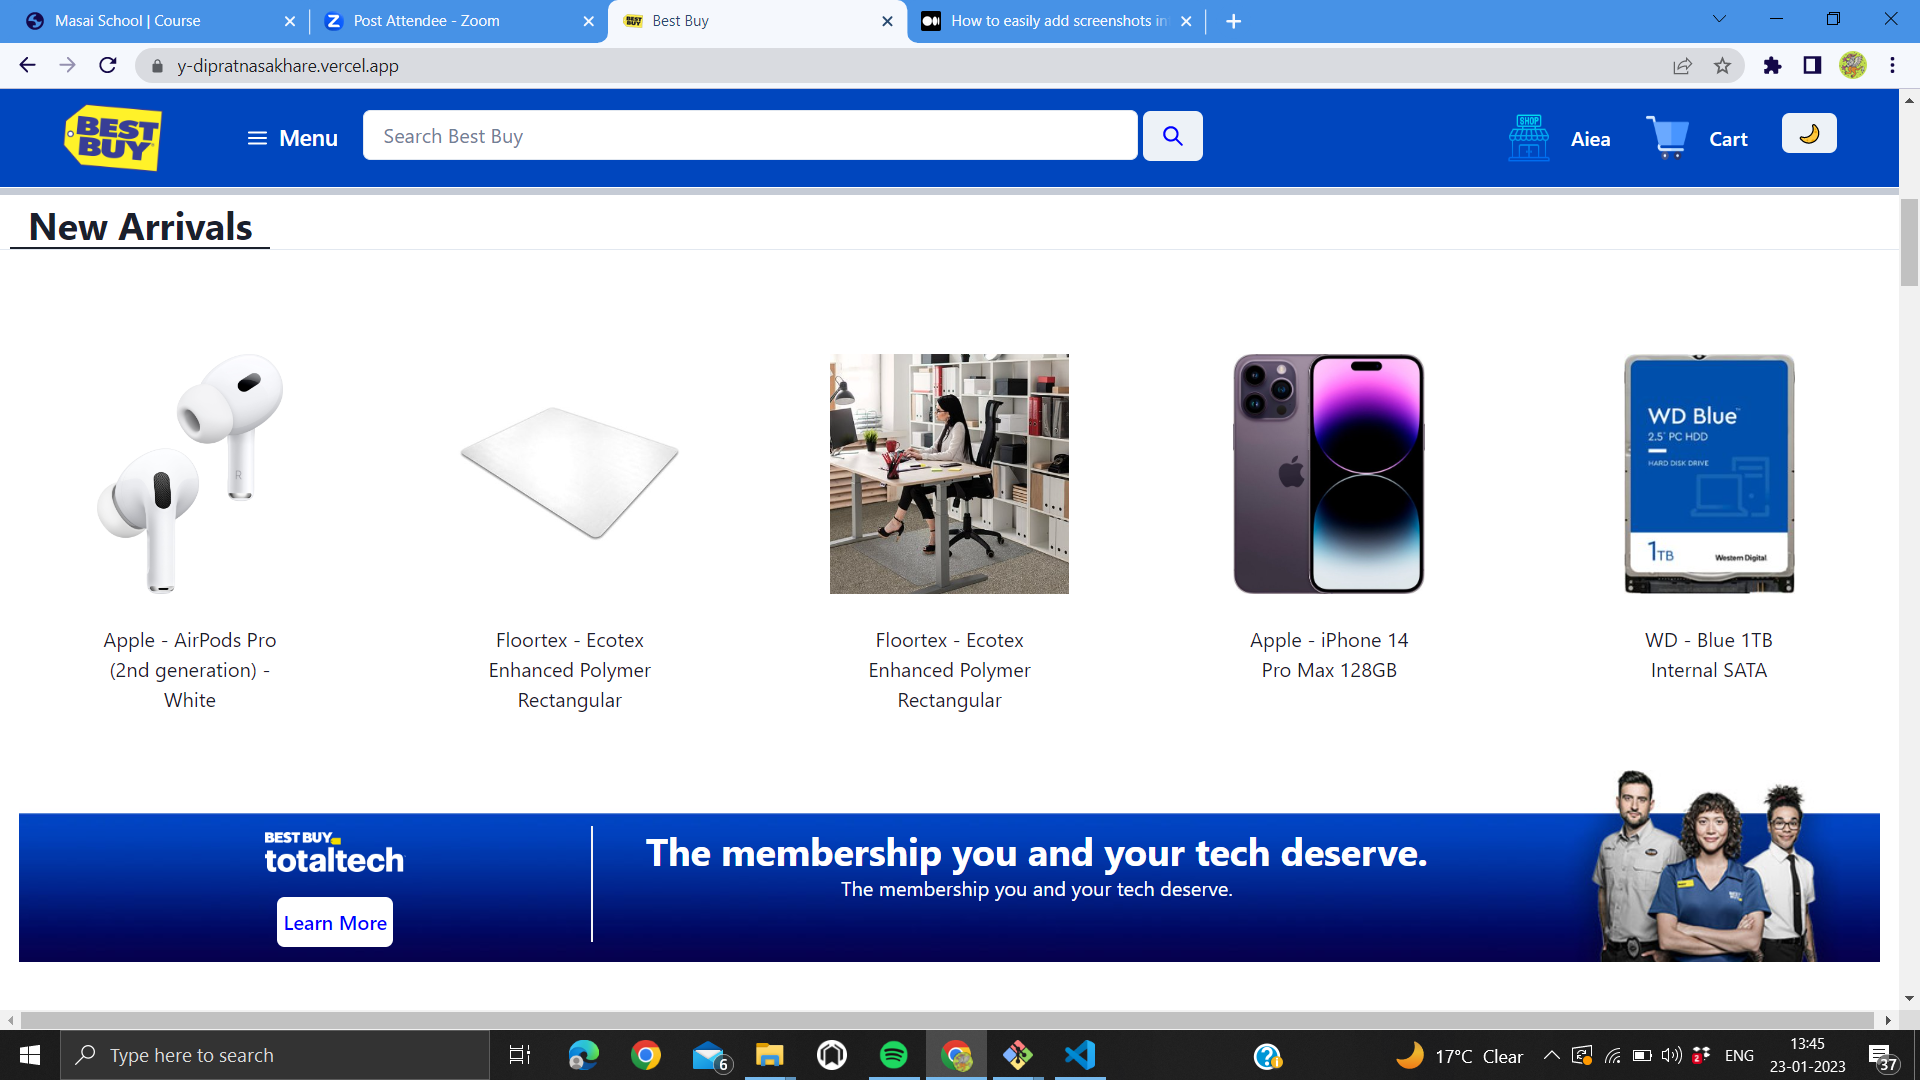Click the share this page icon
This screenshot has width=1920, height=1080.
(x=1682, y=66)
